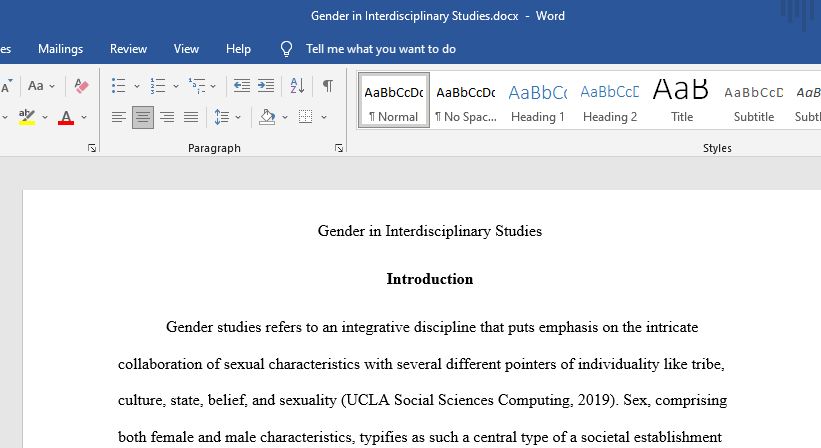Open the Change Case dropdown arrow
Screen dimensions: 821x448
[52, 86]
